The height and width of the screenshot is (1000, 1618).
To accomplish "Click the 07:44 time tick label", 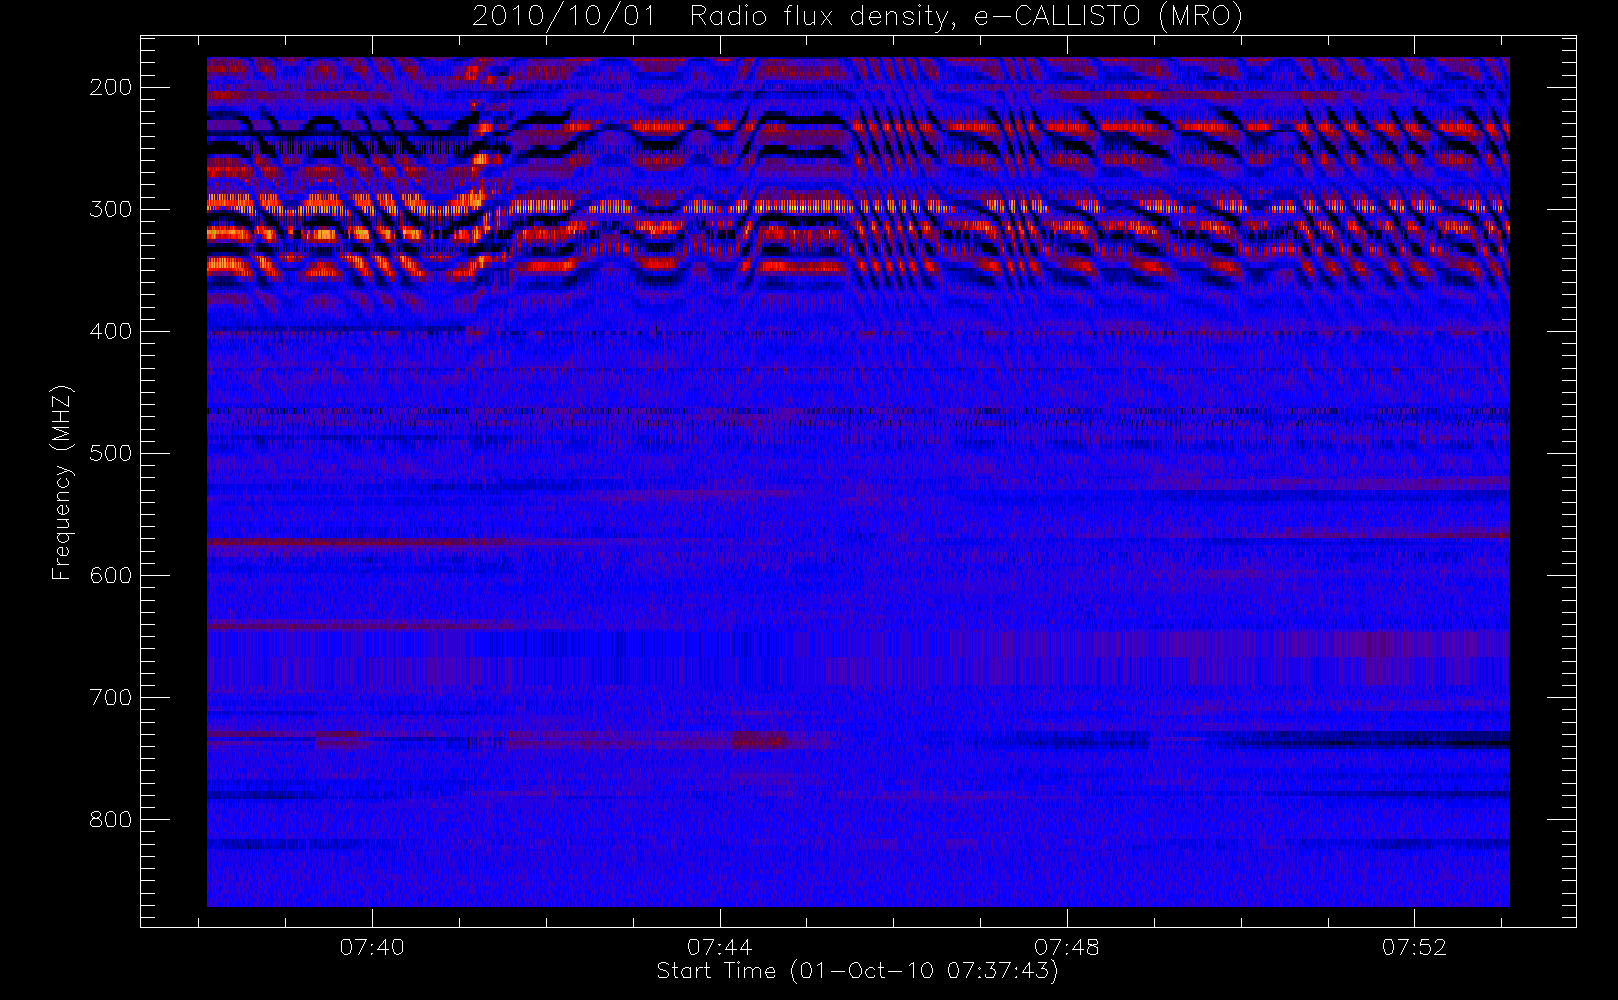I will click(x=719, y=947).
